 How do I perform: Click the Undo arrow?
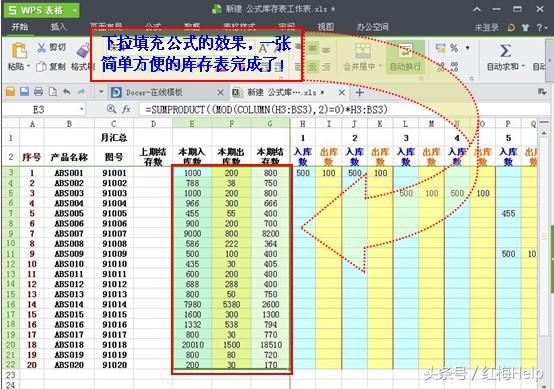pos(66,92)
